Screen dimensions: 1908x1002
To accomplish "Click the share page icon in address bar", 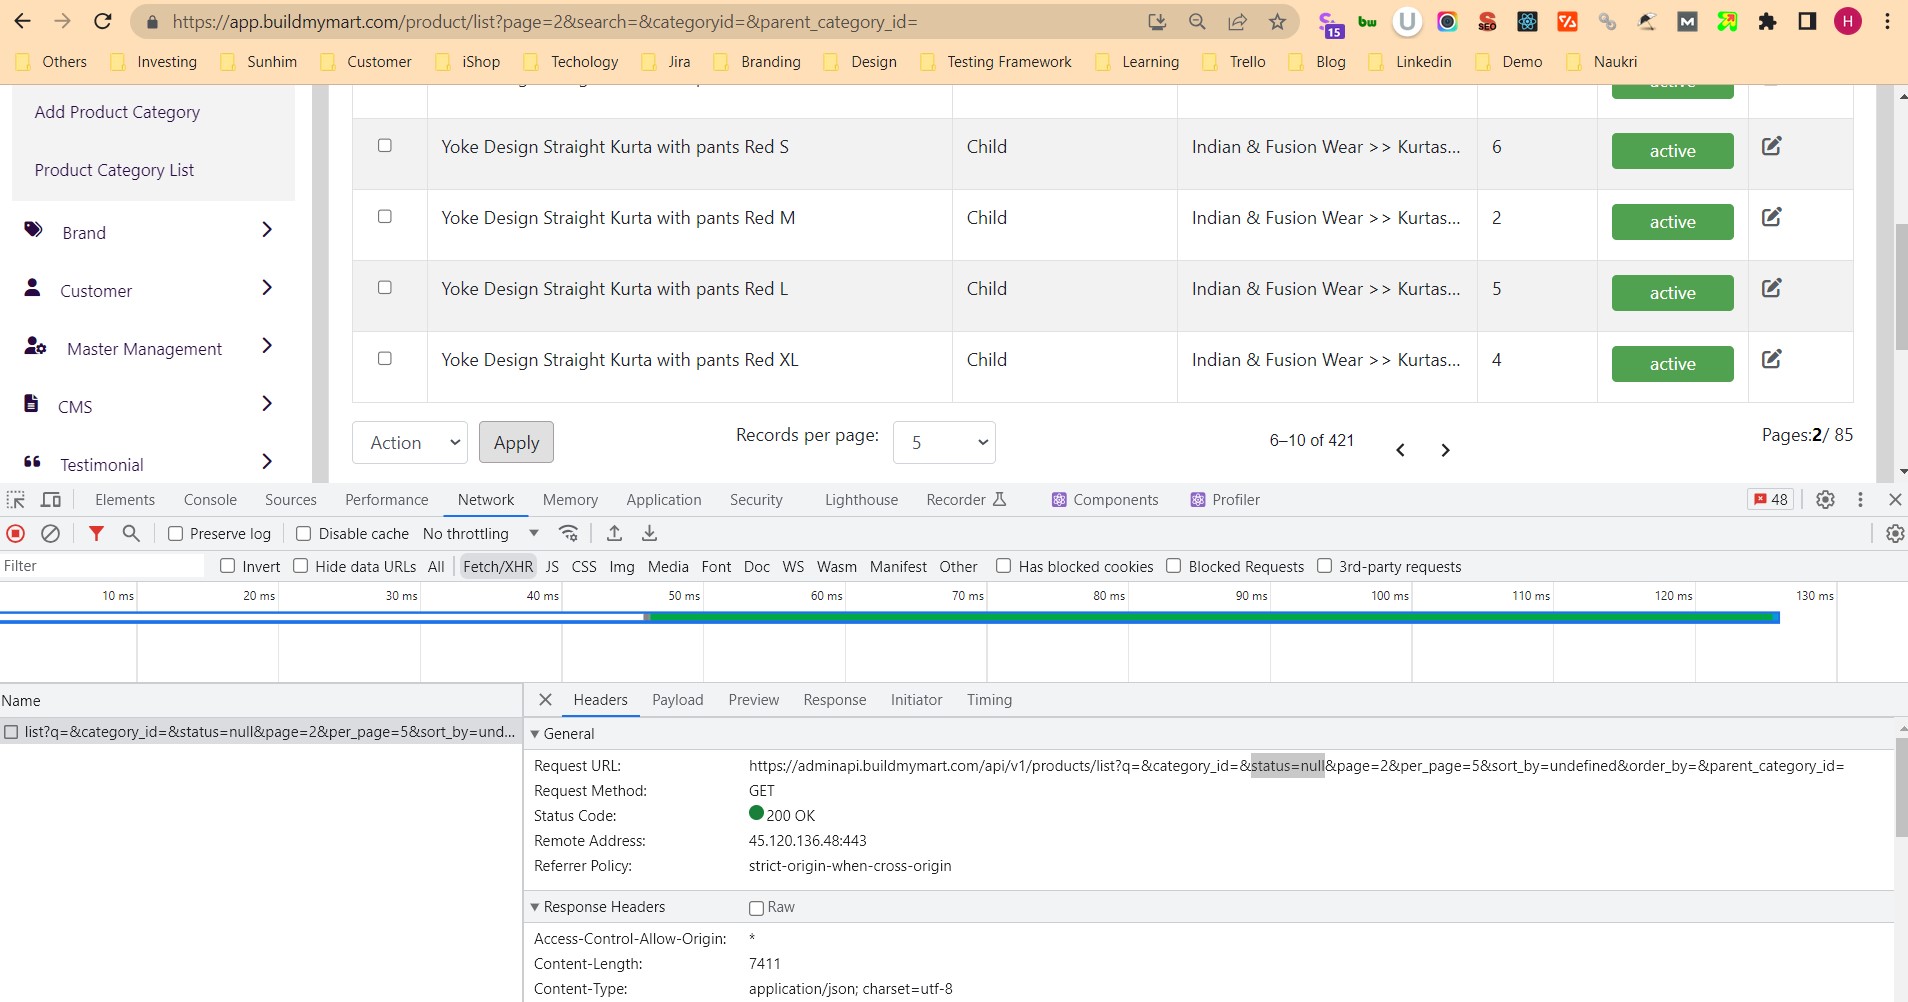I will 1237,22.
